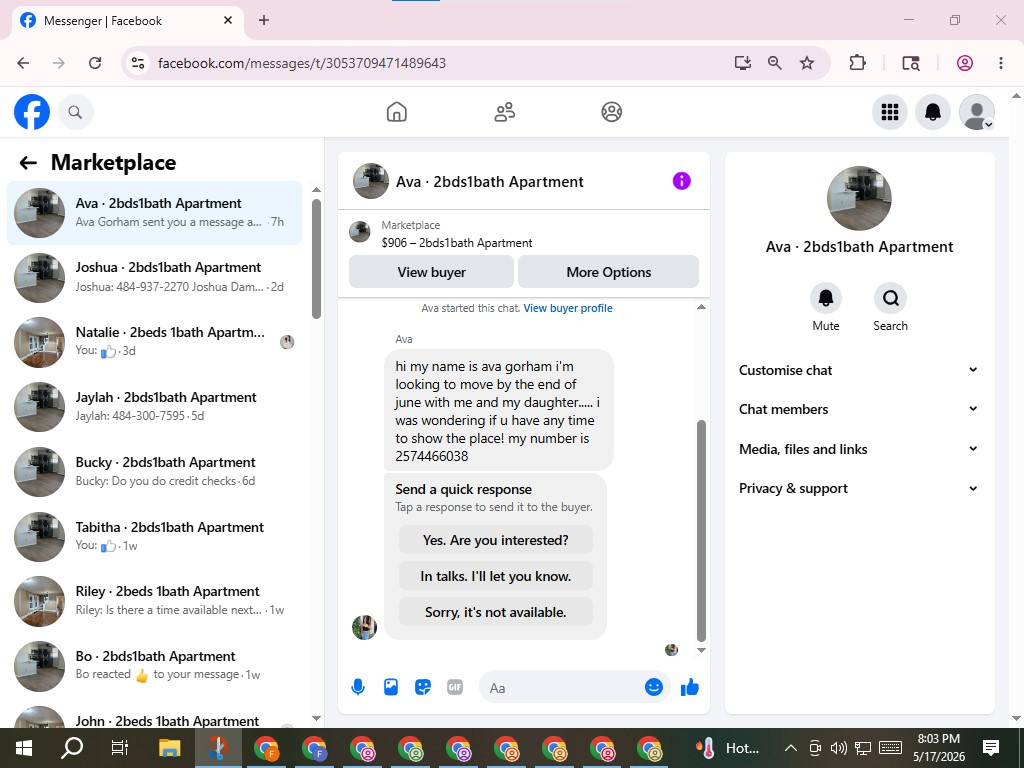Click Ava's small avatar beside quick responses
The image size is (1024, 768).
(364, 628)
